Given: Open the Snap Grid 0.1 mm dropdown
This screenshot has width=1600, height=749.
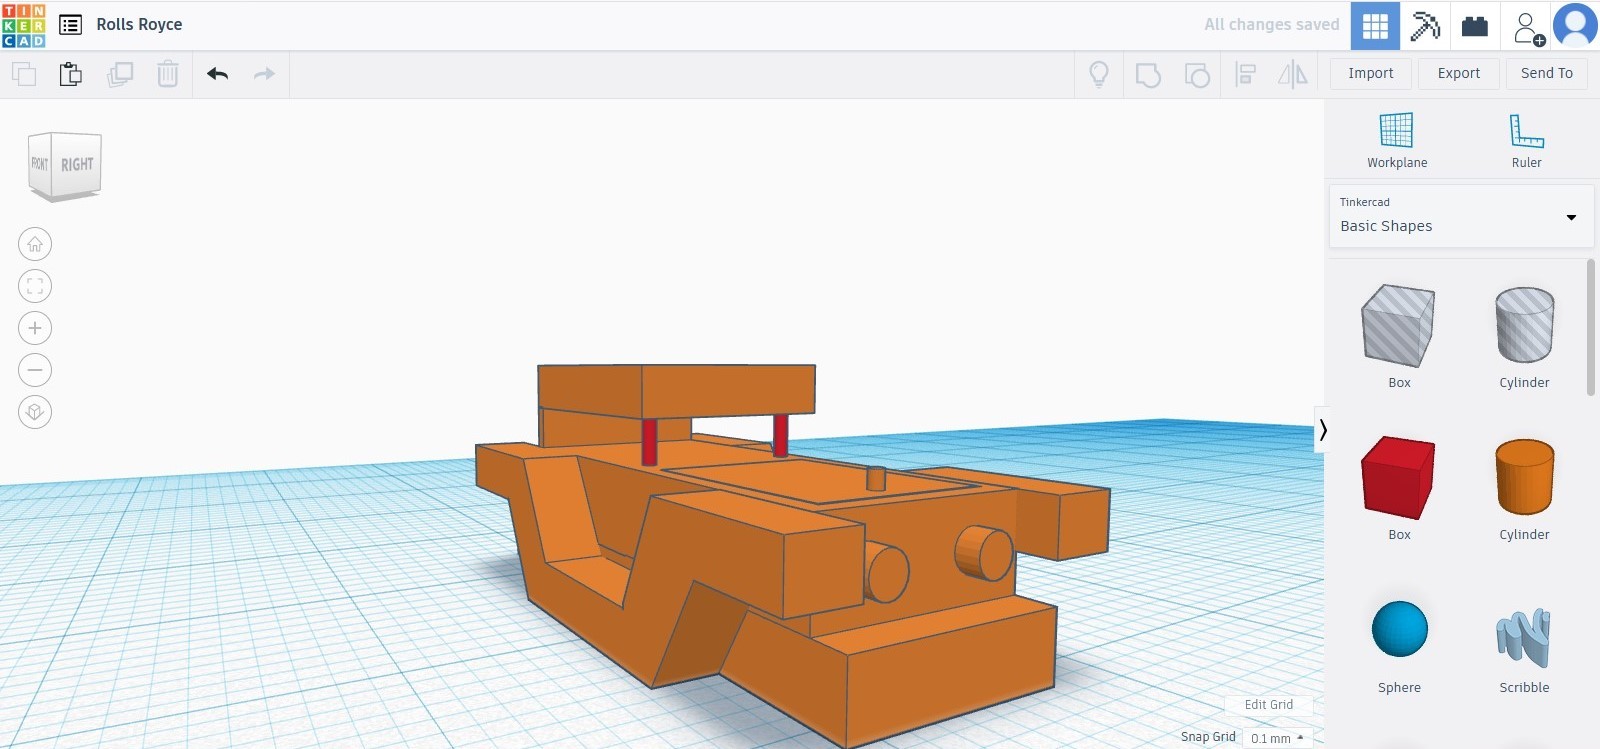Looking at the screenshot, I should (x=1277, y=738).
